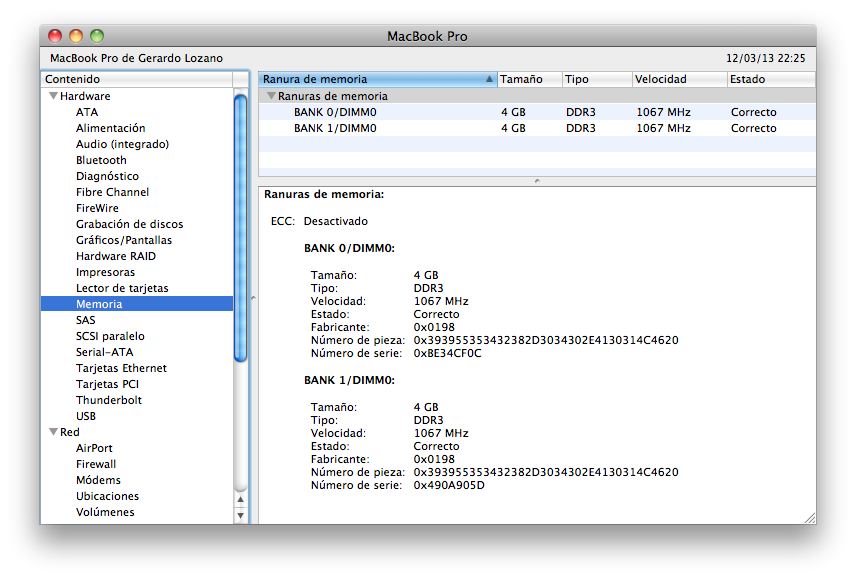Click the sidebar vertical splitter handle
856x579 pixels.
(253, 298)
